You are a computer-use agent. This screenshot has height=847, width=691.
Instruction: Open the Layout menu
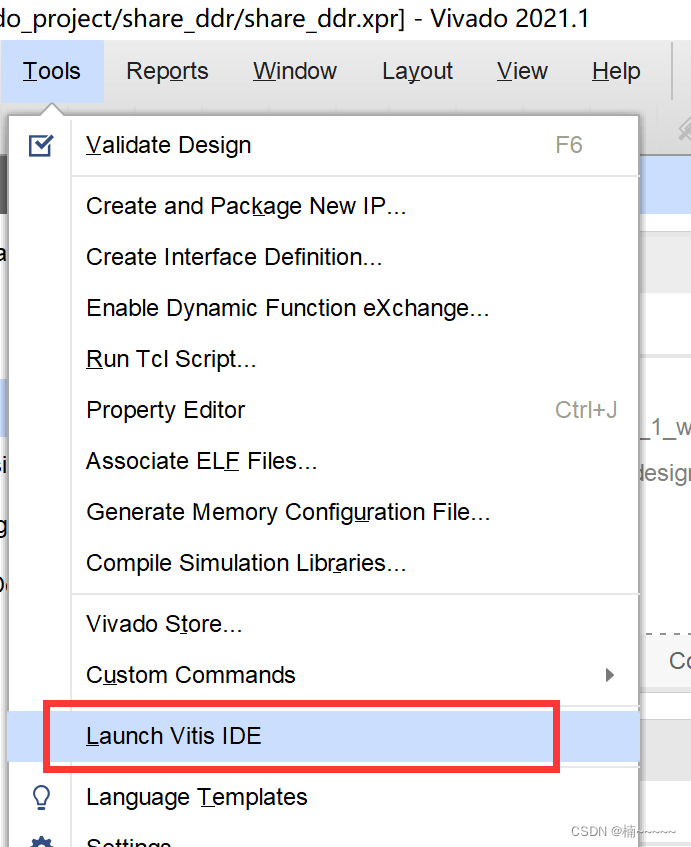coord(418,71)
